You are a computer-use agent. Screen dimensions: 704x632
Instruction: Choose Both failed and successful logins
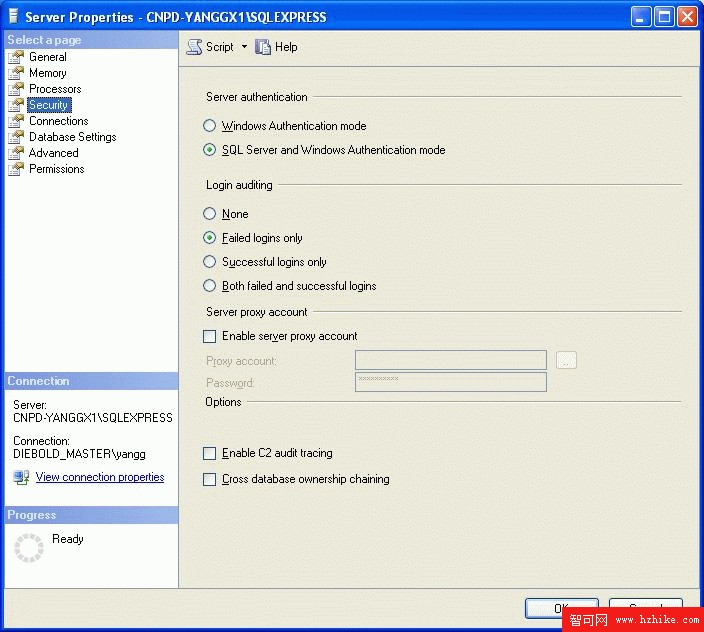[x=209, y=285]
